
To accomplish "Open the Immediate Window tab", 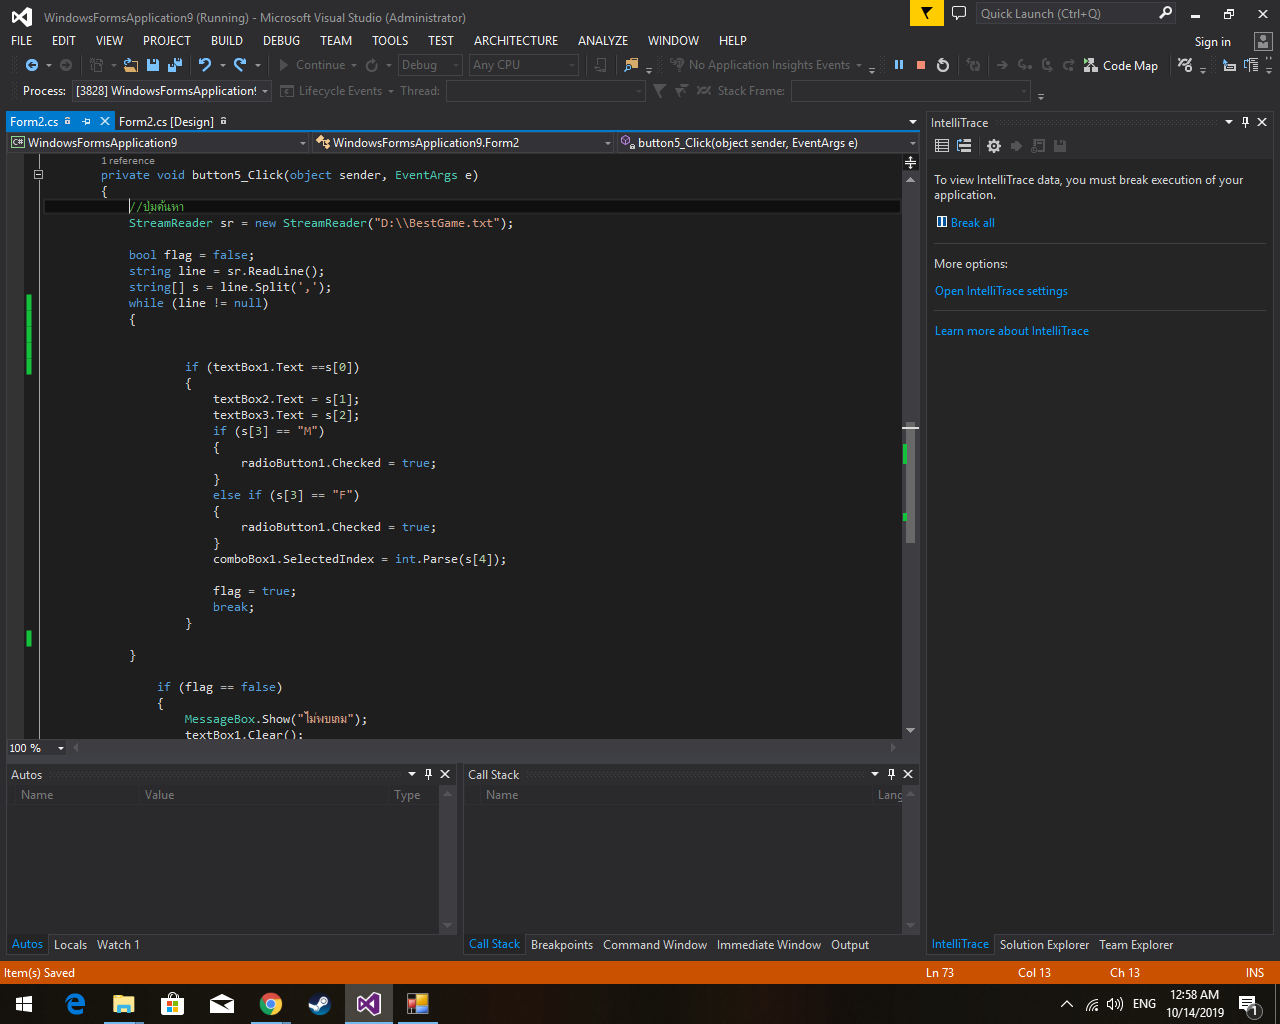I will click(769, 945).
